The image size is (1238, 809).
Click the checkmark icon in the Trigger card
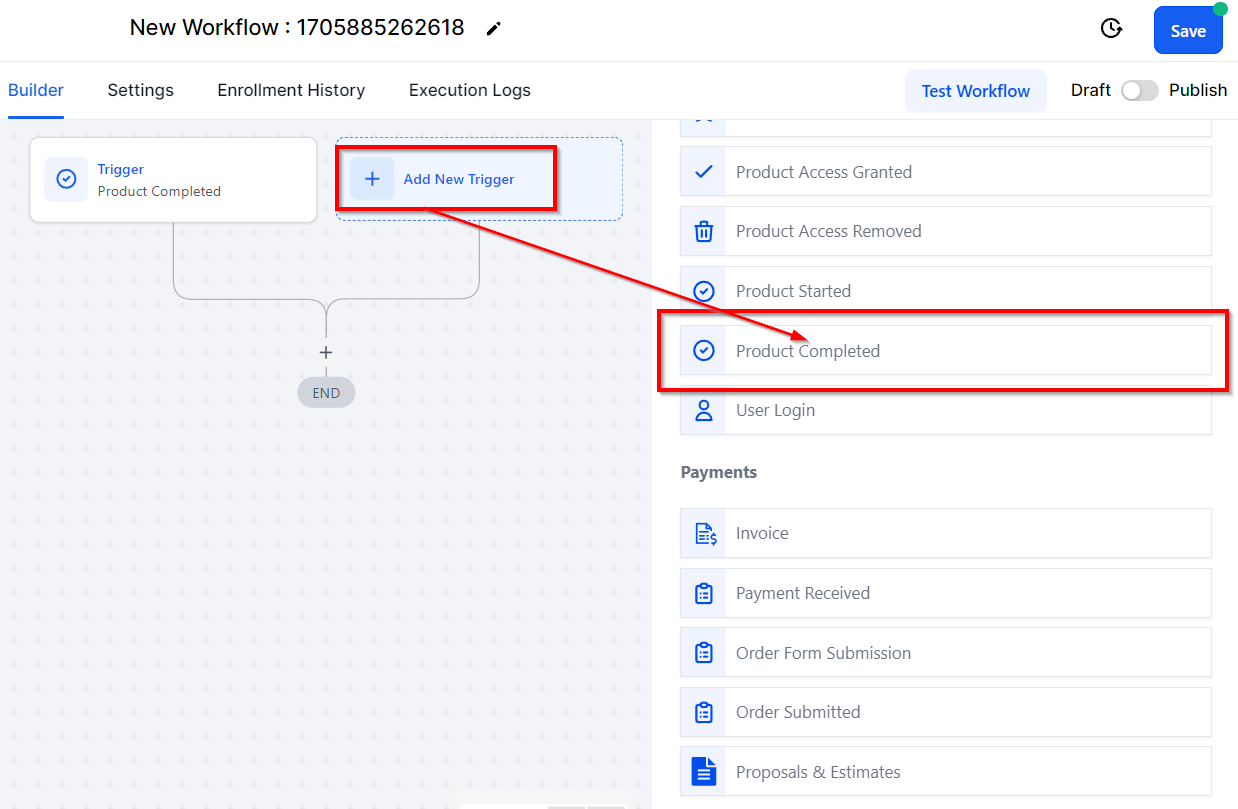pos(66,179)
